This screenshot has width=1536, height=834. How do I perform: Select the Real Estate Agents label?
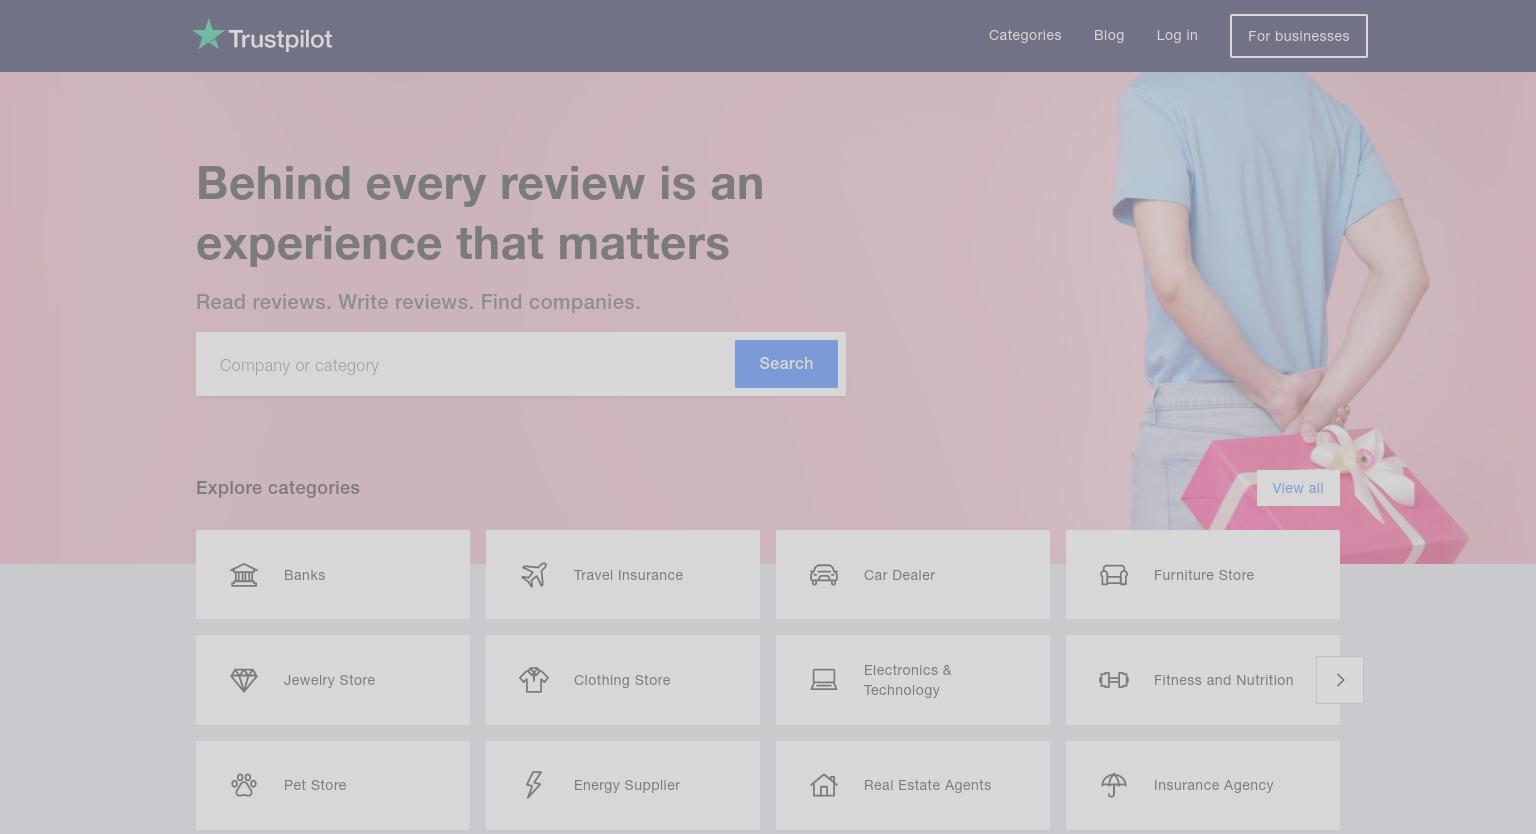[x=927, y=785]
